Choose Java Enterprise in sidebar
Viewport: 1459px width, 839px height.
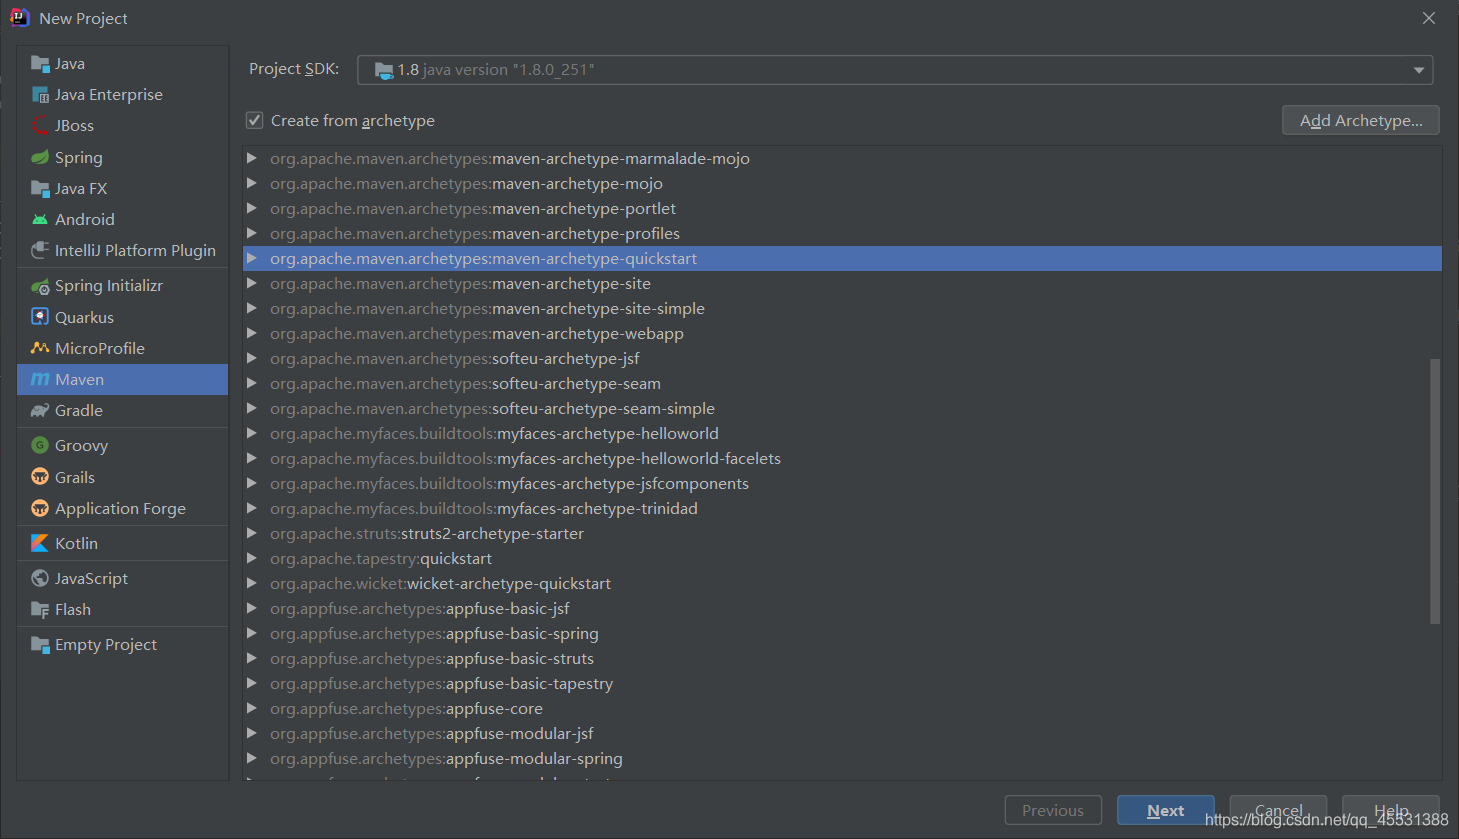[123, 95]
